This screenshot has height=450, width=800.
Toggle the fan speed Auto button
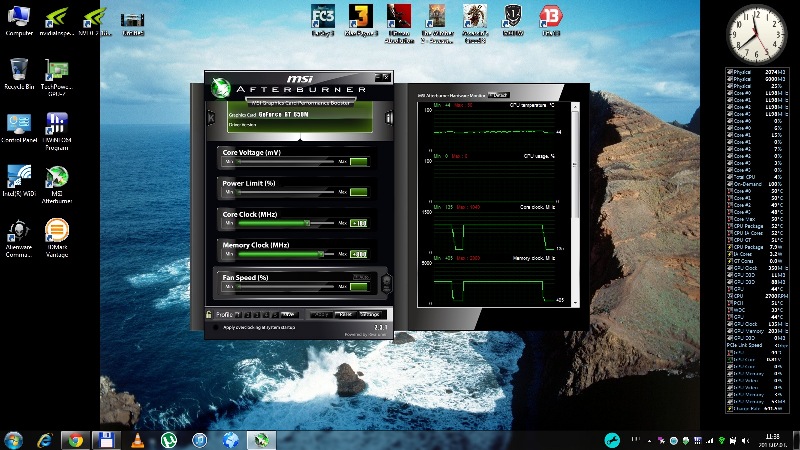[x=361, y=277]
